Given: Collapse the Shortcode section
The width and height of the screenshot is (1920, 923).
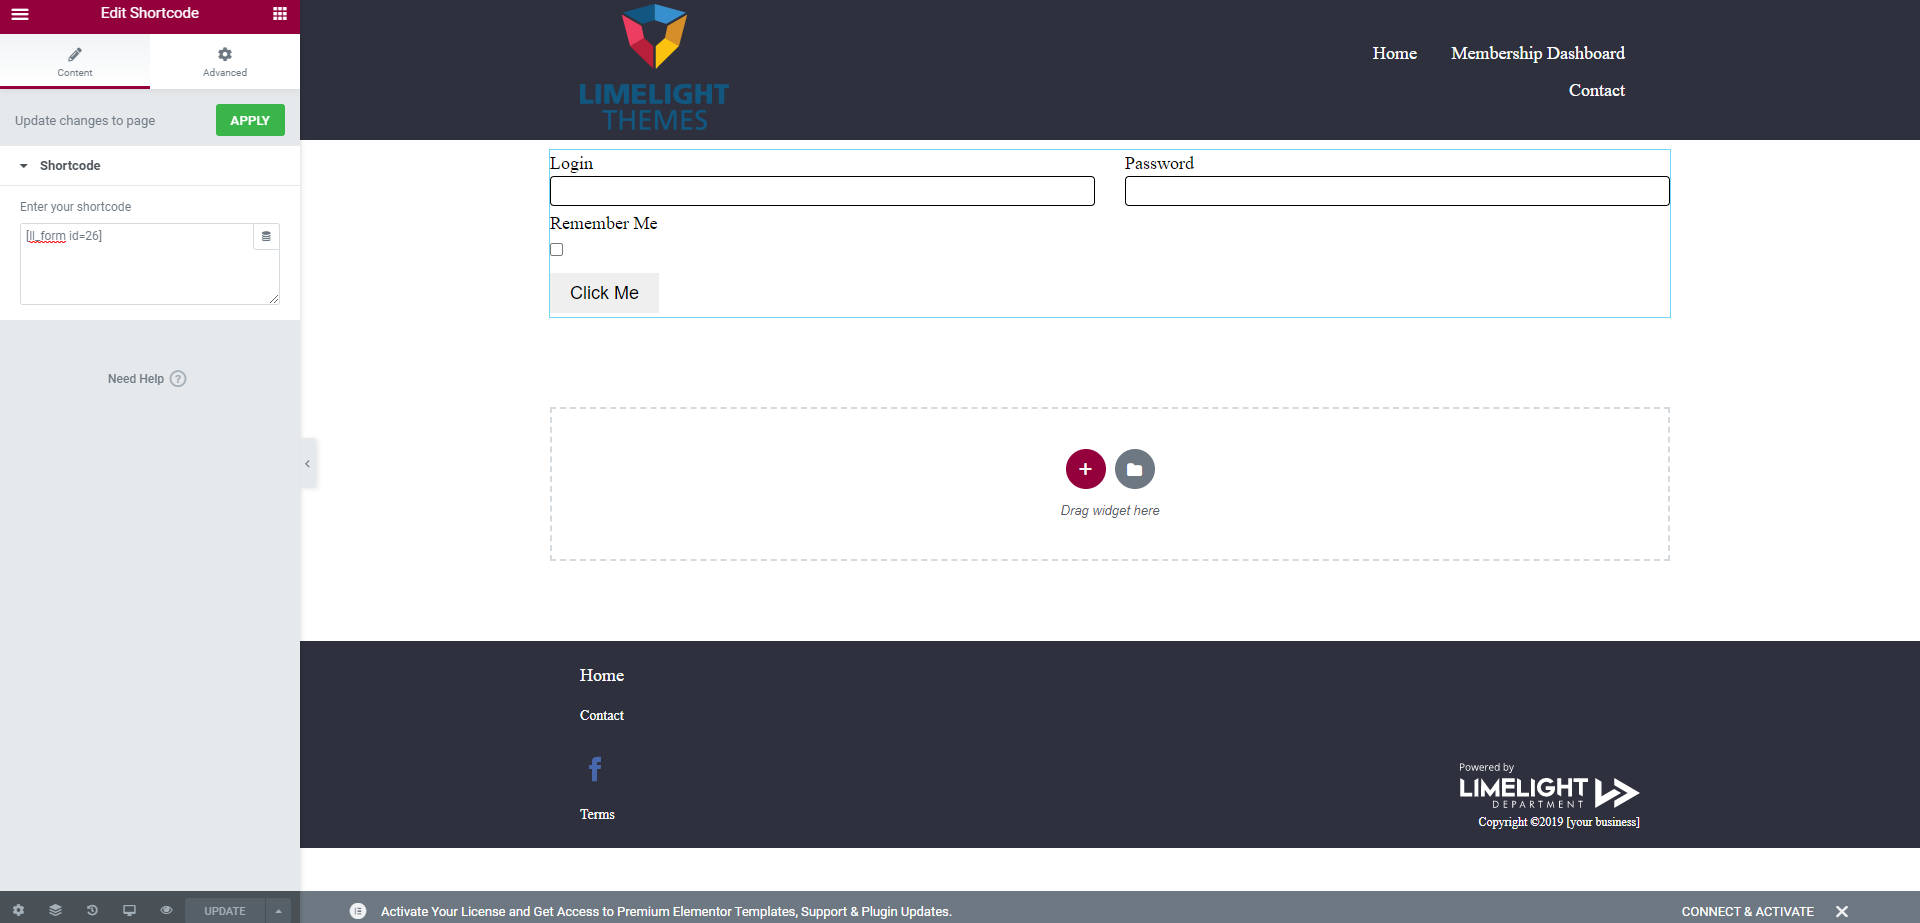Looking at the screenshot, I should 24,166.
